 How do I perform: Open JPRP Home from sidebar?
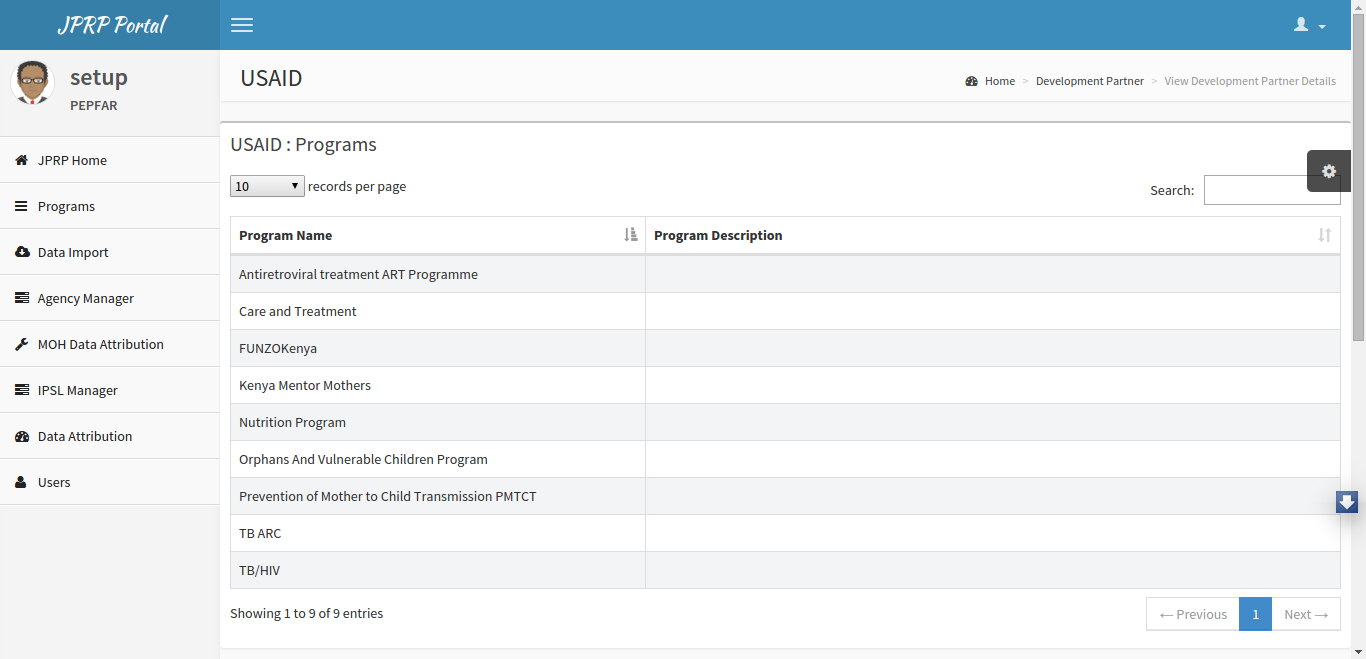click(x=110, y=160)
